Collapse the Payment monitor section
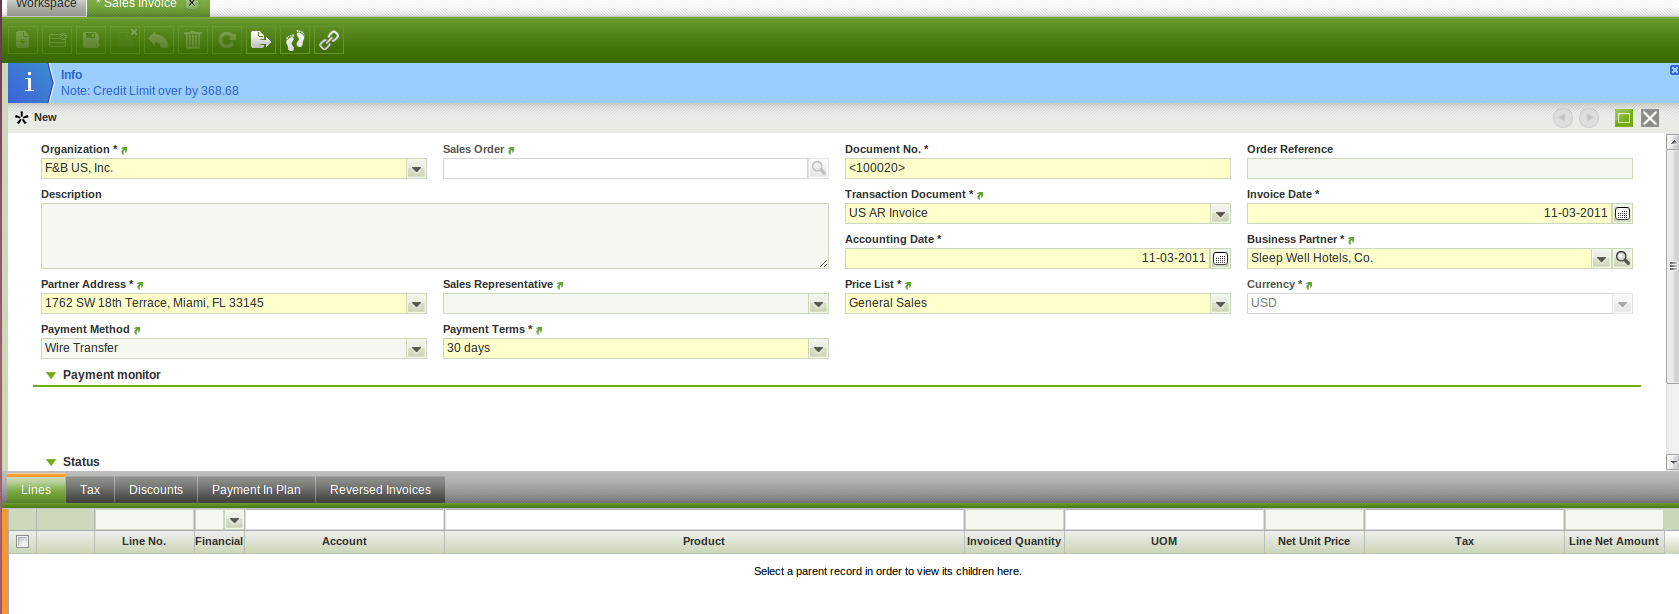The height and width of the screenshot is (614, 1679). click(x=51, y=376)
